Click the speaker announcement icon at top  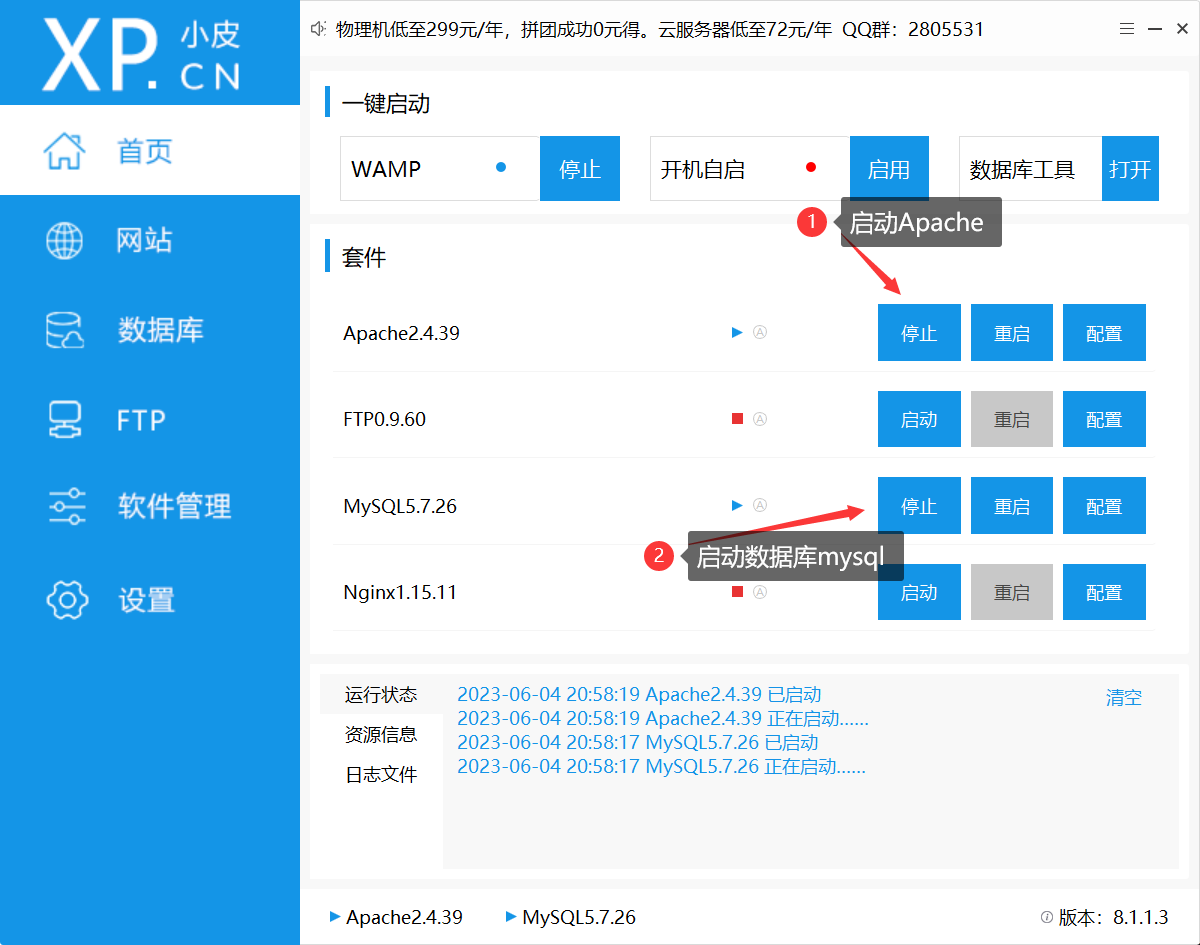[319, 30]
